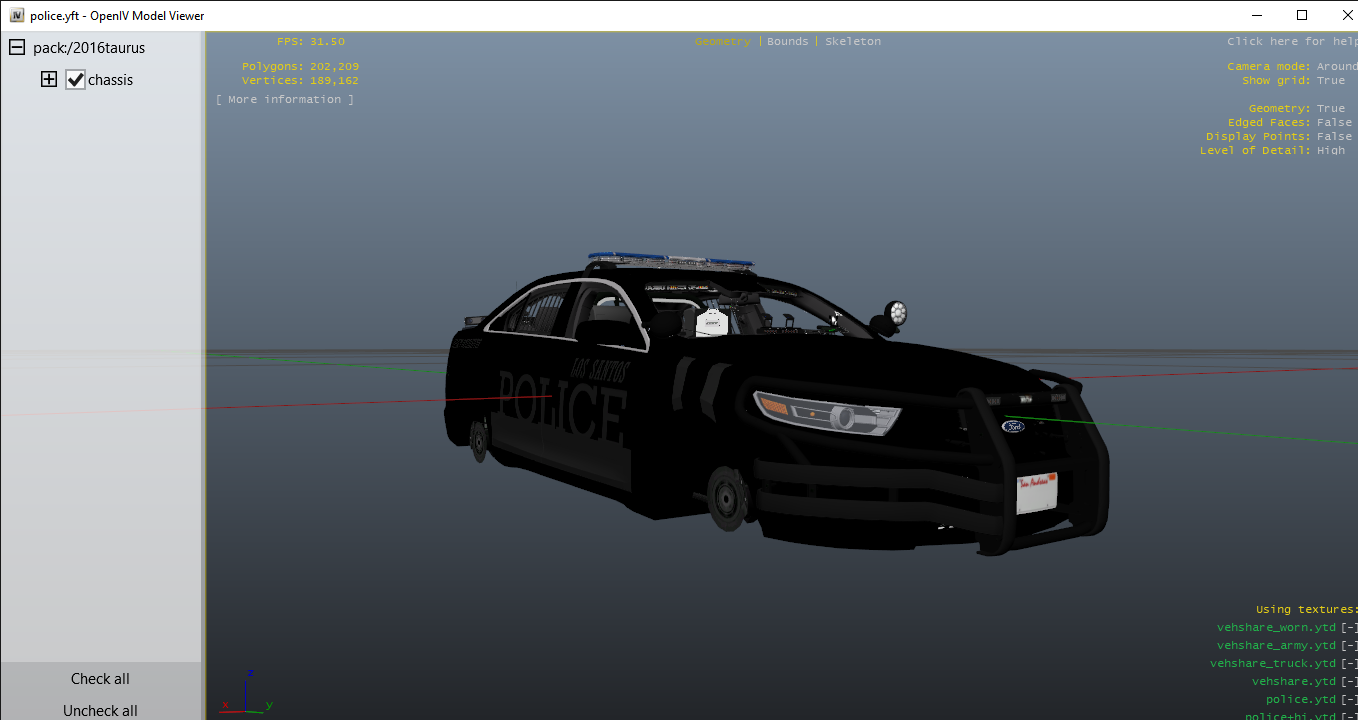Toggle Show grid True value

tap(1330, 81)
